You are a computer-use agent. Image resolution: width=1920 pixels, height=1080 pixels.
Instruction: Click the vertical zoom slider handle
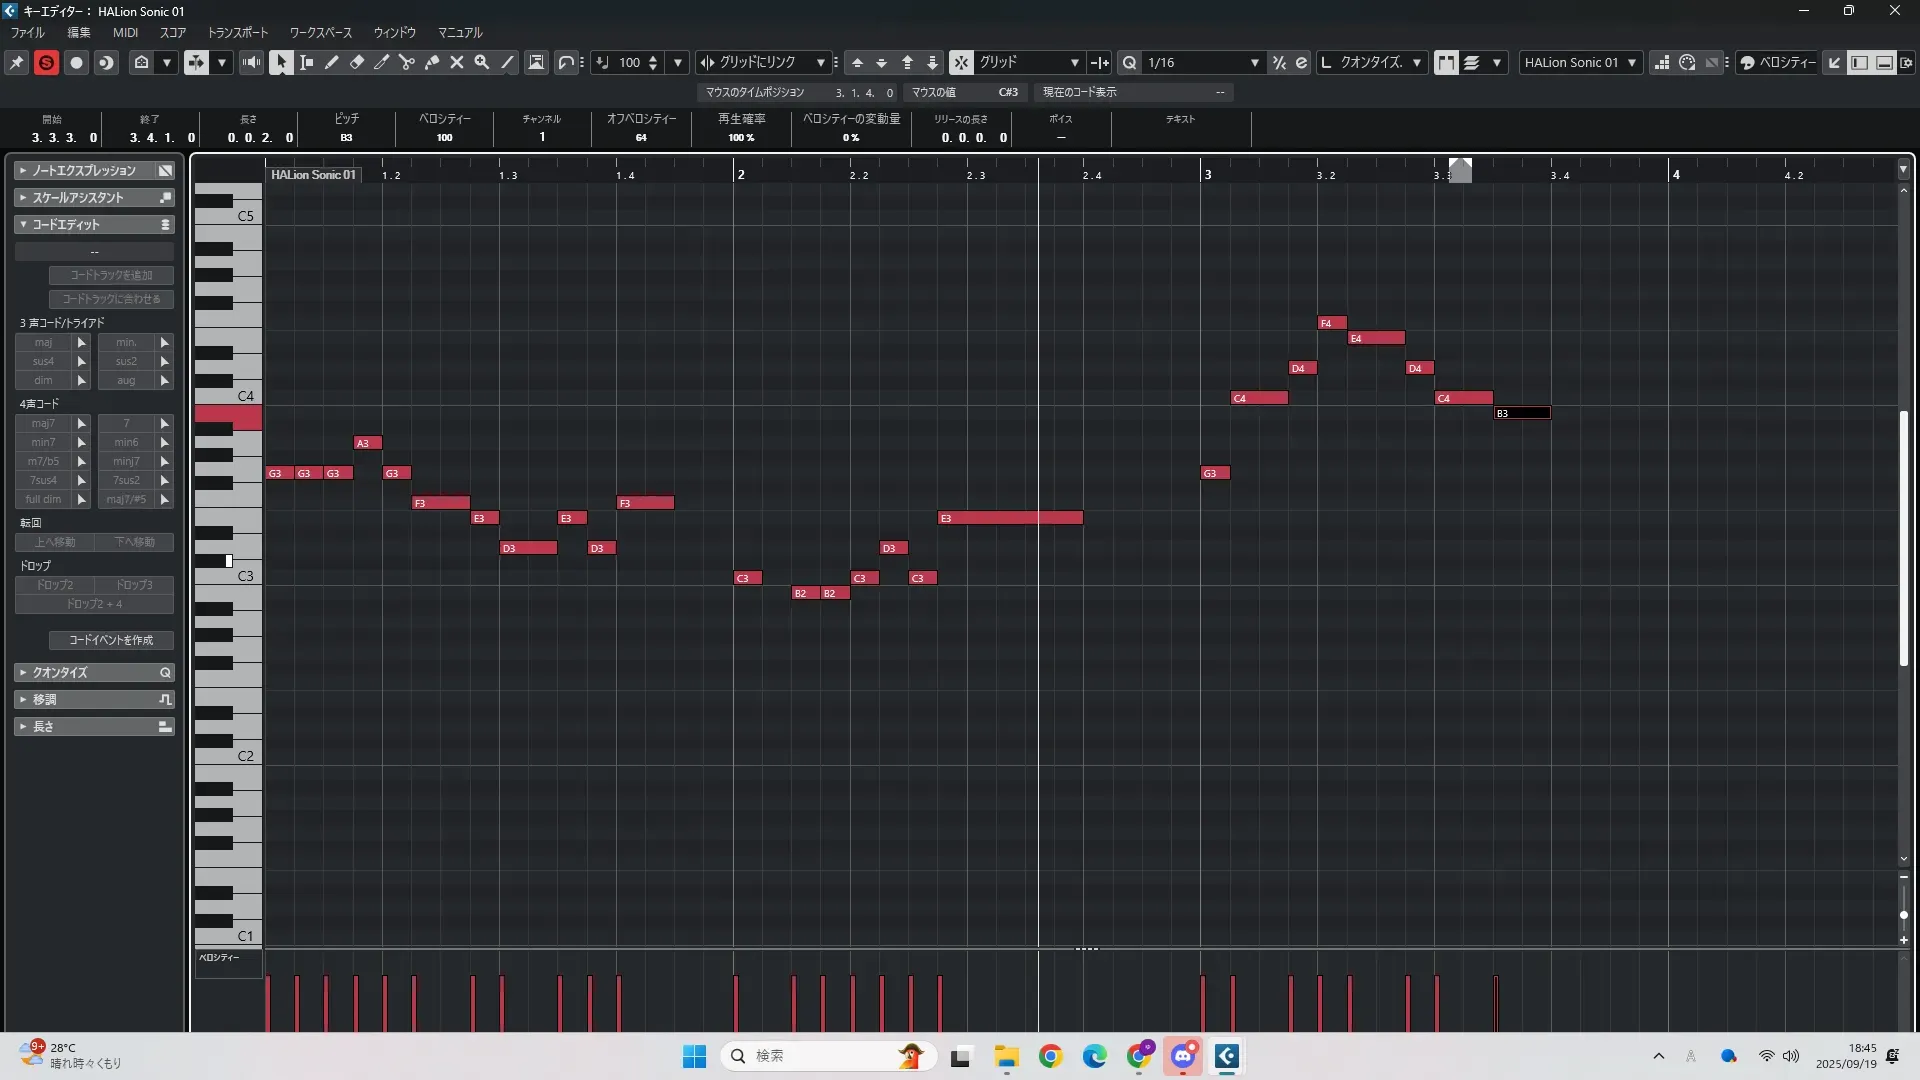pos(1904,915)
